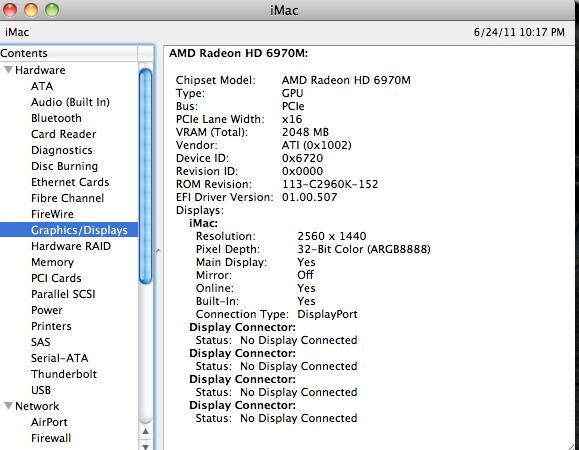The height and width of the screenshot is (450, 579).
Task: Select Thunderbolt in sidebar
Action: click(64, 374)
